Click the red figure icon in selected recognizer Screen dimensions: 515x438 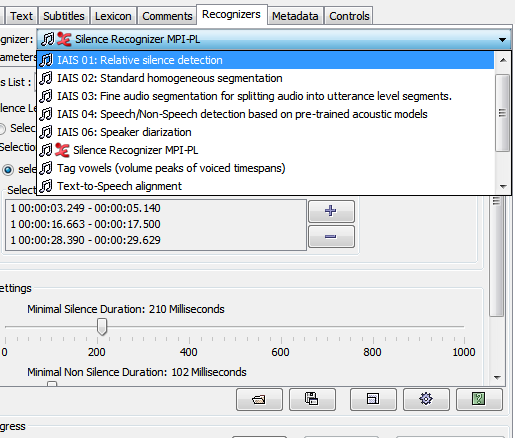coord(64,39)
